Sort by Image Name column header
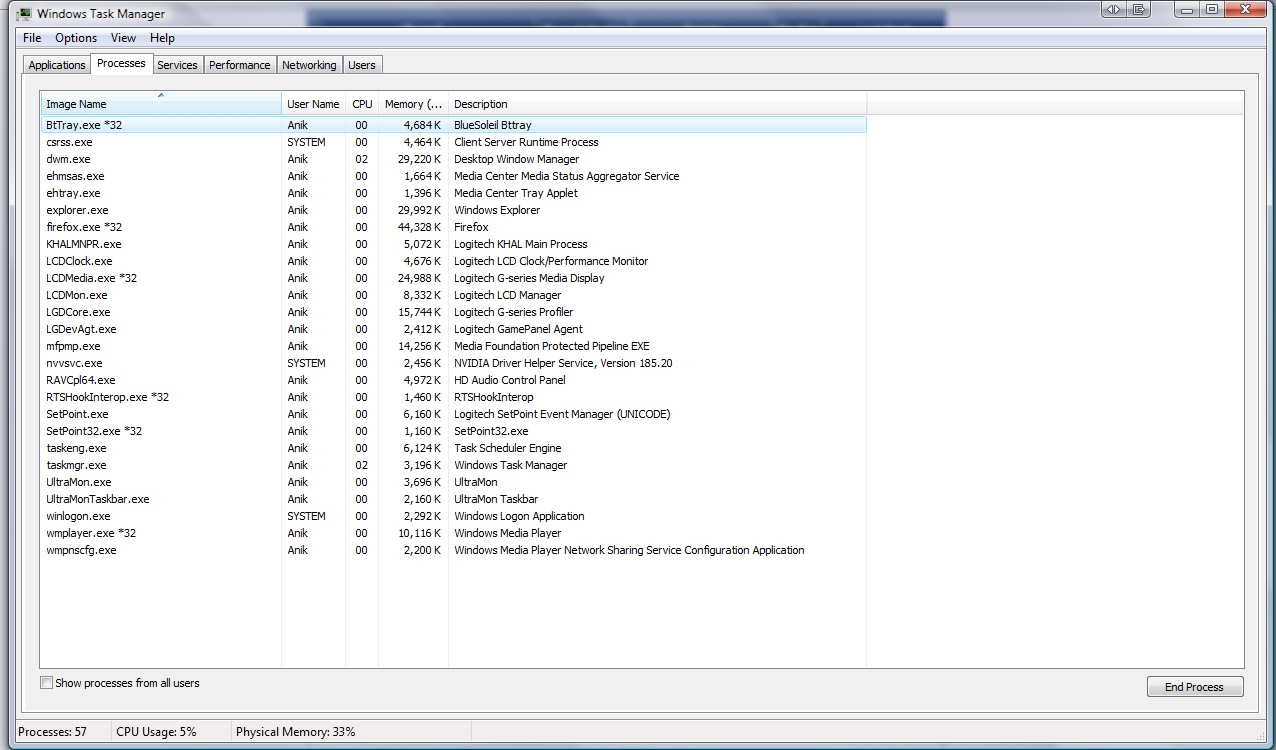1276x750 pixels. [x=161, y=104]
